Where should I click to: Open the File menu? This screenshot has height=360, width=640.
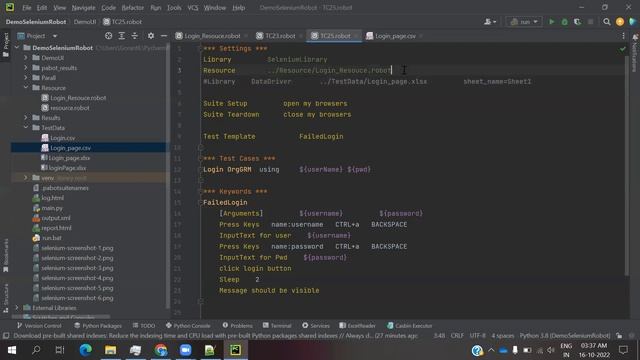27,7
